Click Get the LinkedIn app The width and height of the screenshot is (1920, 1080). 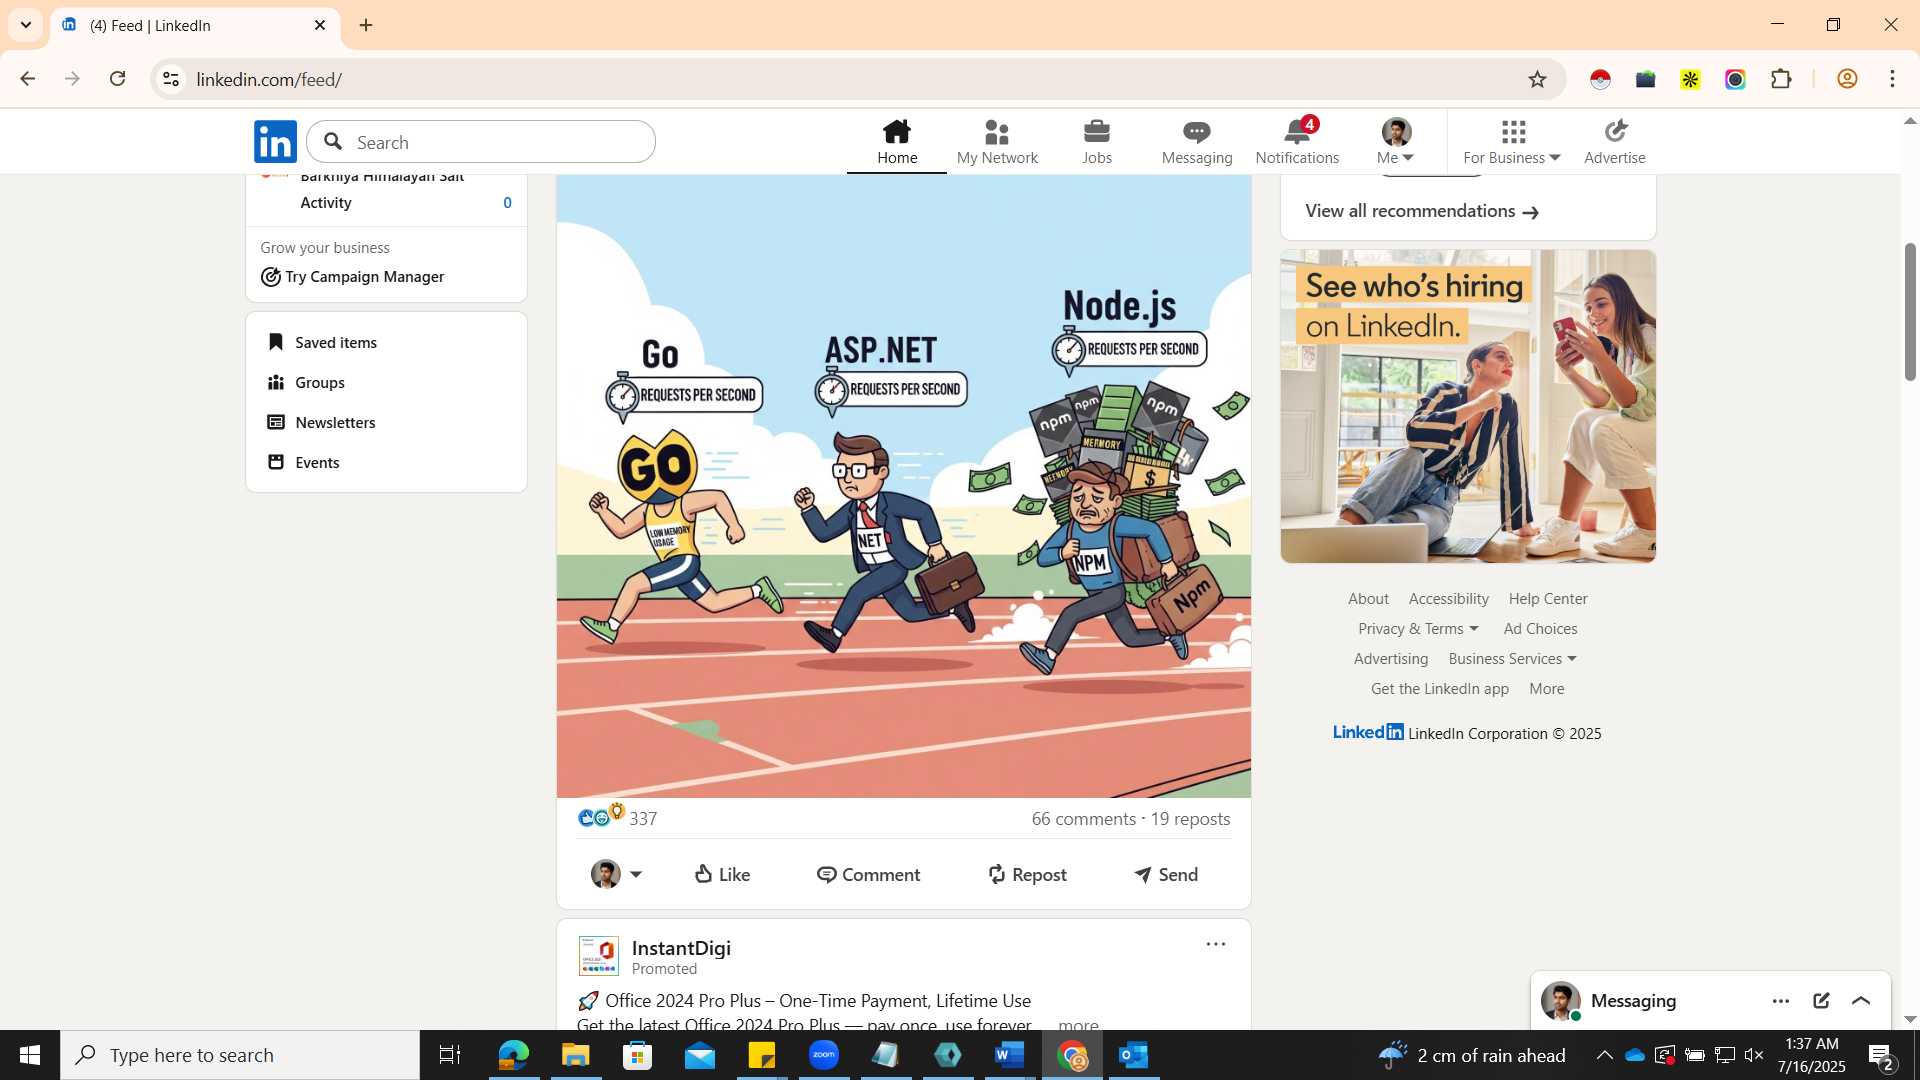tap(1439, 689)
